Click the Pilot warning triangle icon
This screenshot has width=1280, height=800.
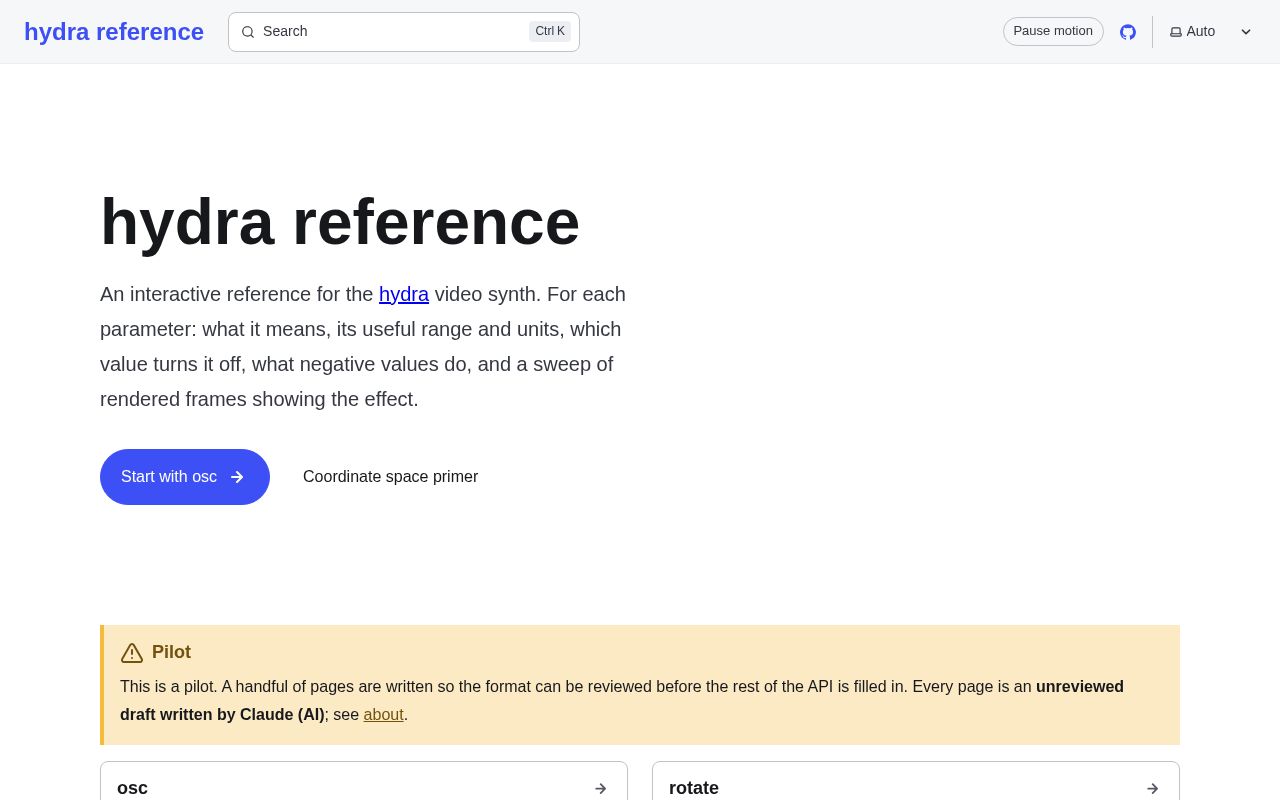click(132, 653)
